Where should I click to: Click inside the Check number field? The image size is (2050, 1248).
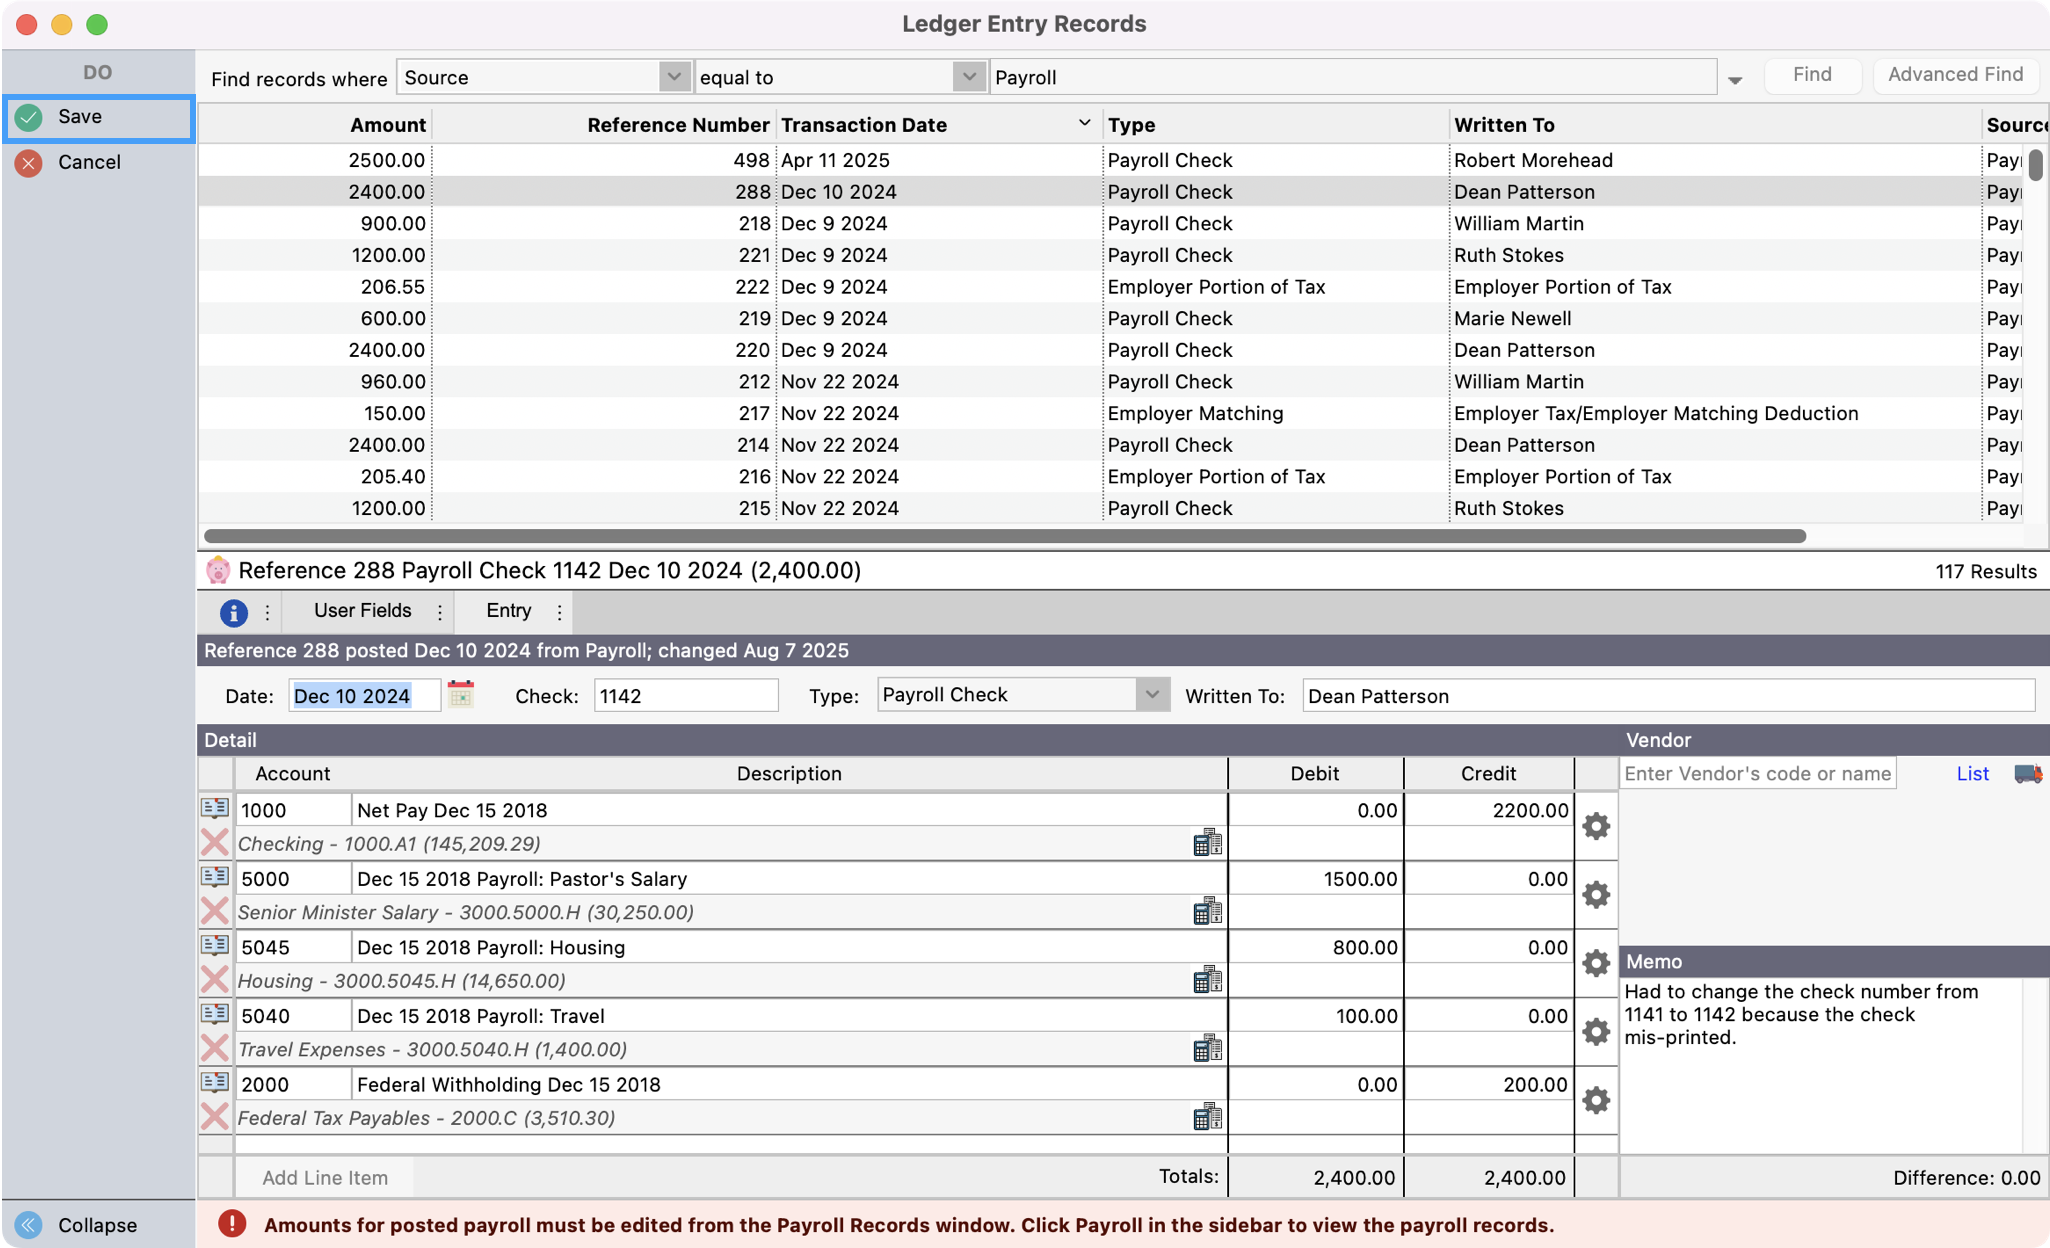point(685,694)
